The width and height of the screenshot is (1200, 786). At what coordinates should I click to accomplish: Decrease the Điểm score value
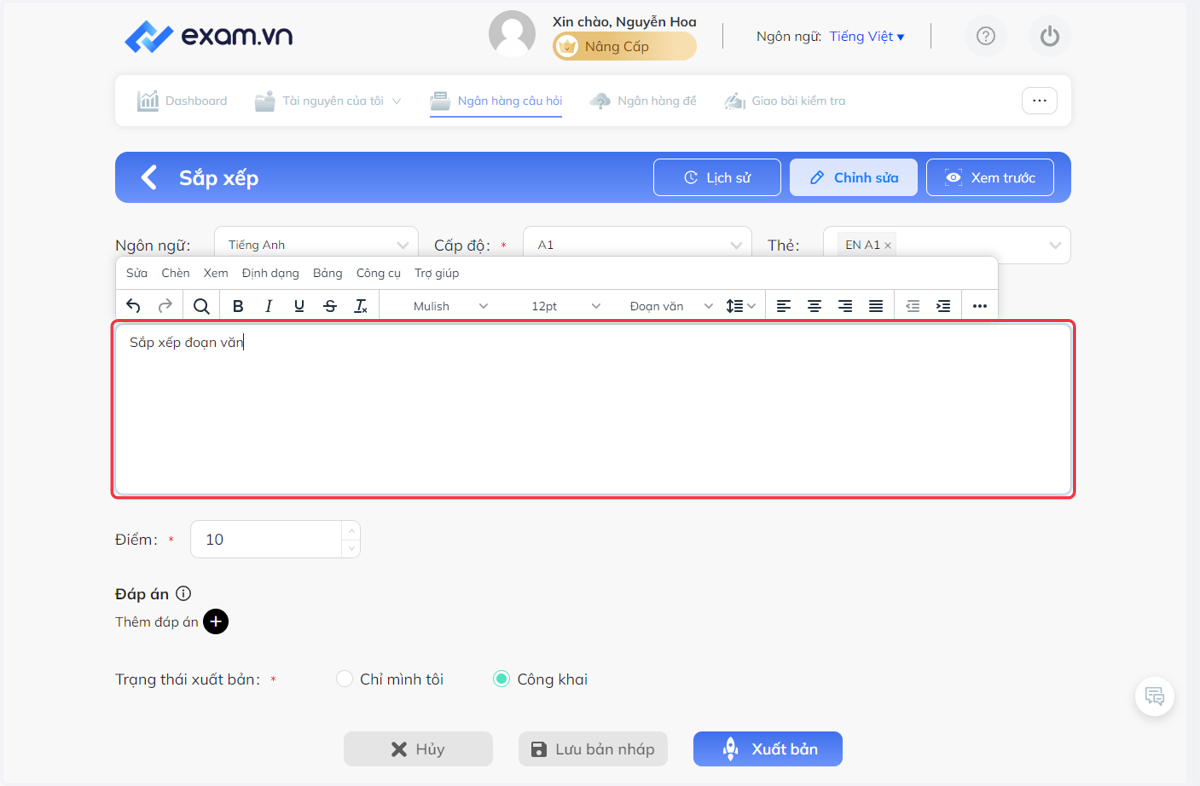350,548
